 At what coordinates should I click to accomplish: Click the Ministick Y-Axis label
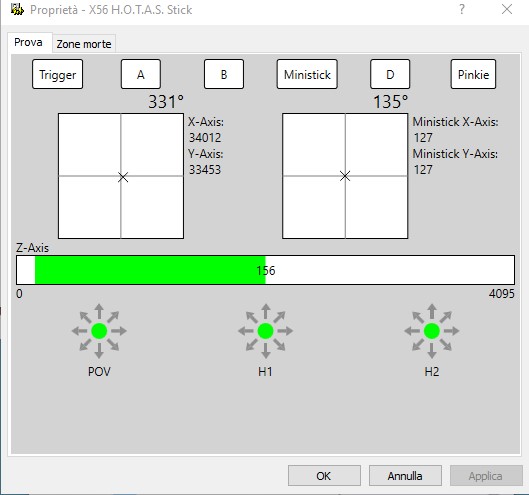[455, 154]
